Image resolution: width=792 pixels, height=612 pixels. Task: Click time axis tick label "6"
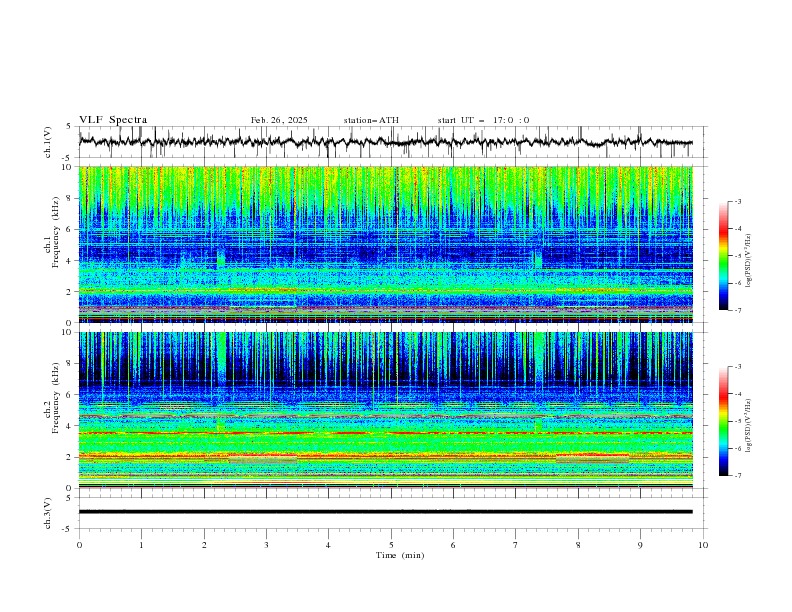point(453,545)
